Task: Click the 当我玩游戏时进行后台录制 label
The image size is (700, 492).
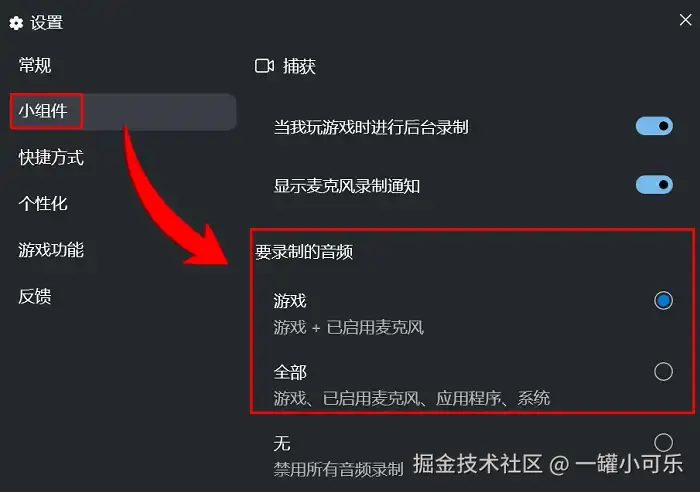Action: pos(371,128)
